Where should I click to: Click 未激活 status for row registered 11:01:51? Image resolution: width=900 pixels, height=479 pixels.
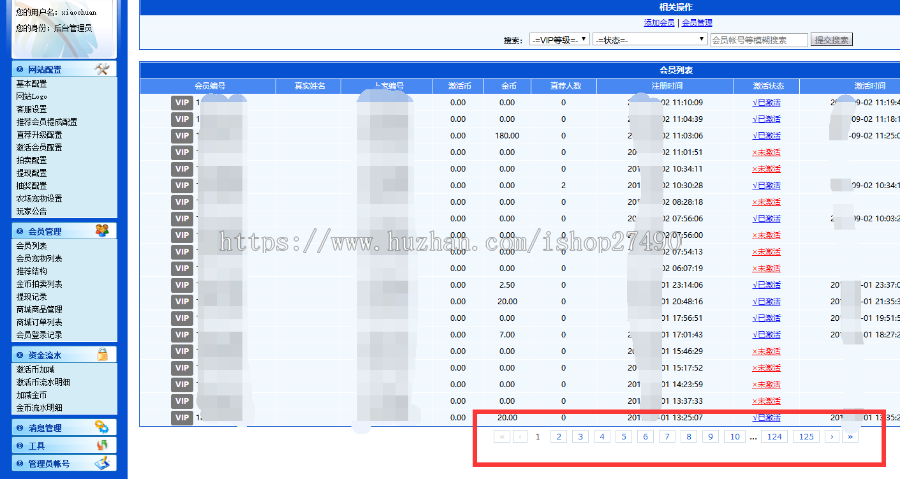click(x=766, y=153)
